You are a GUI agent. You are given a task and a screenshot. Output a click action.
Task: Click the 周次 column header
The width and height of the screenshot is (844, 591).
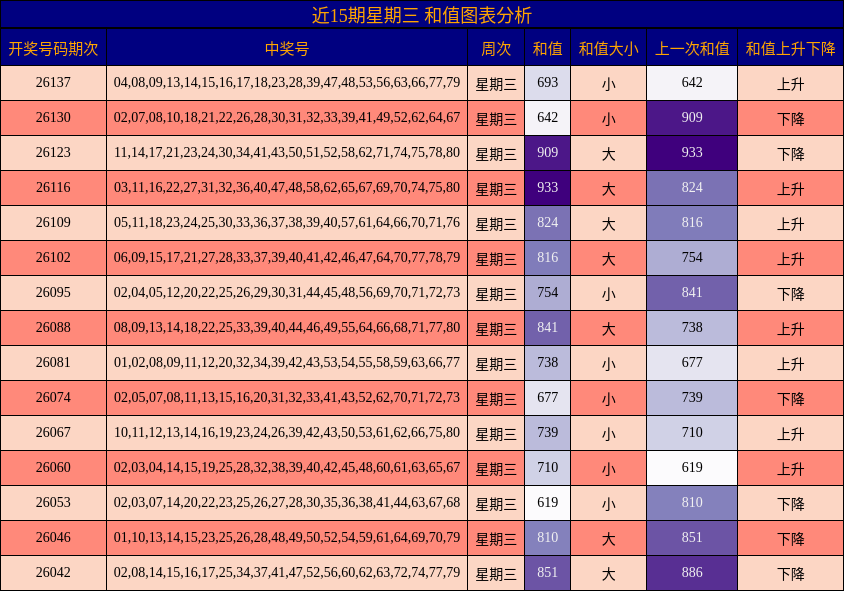click(x=496, y=48)
